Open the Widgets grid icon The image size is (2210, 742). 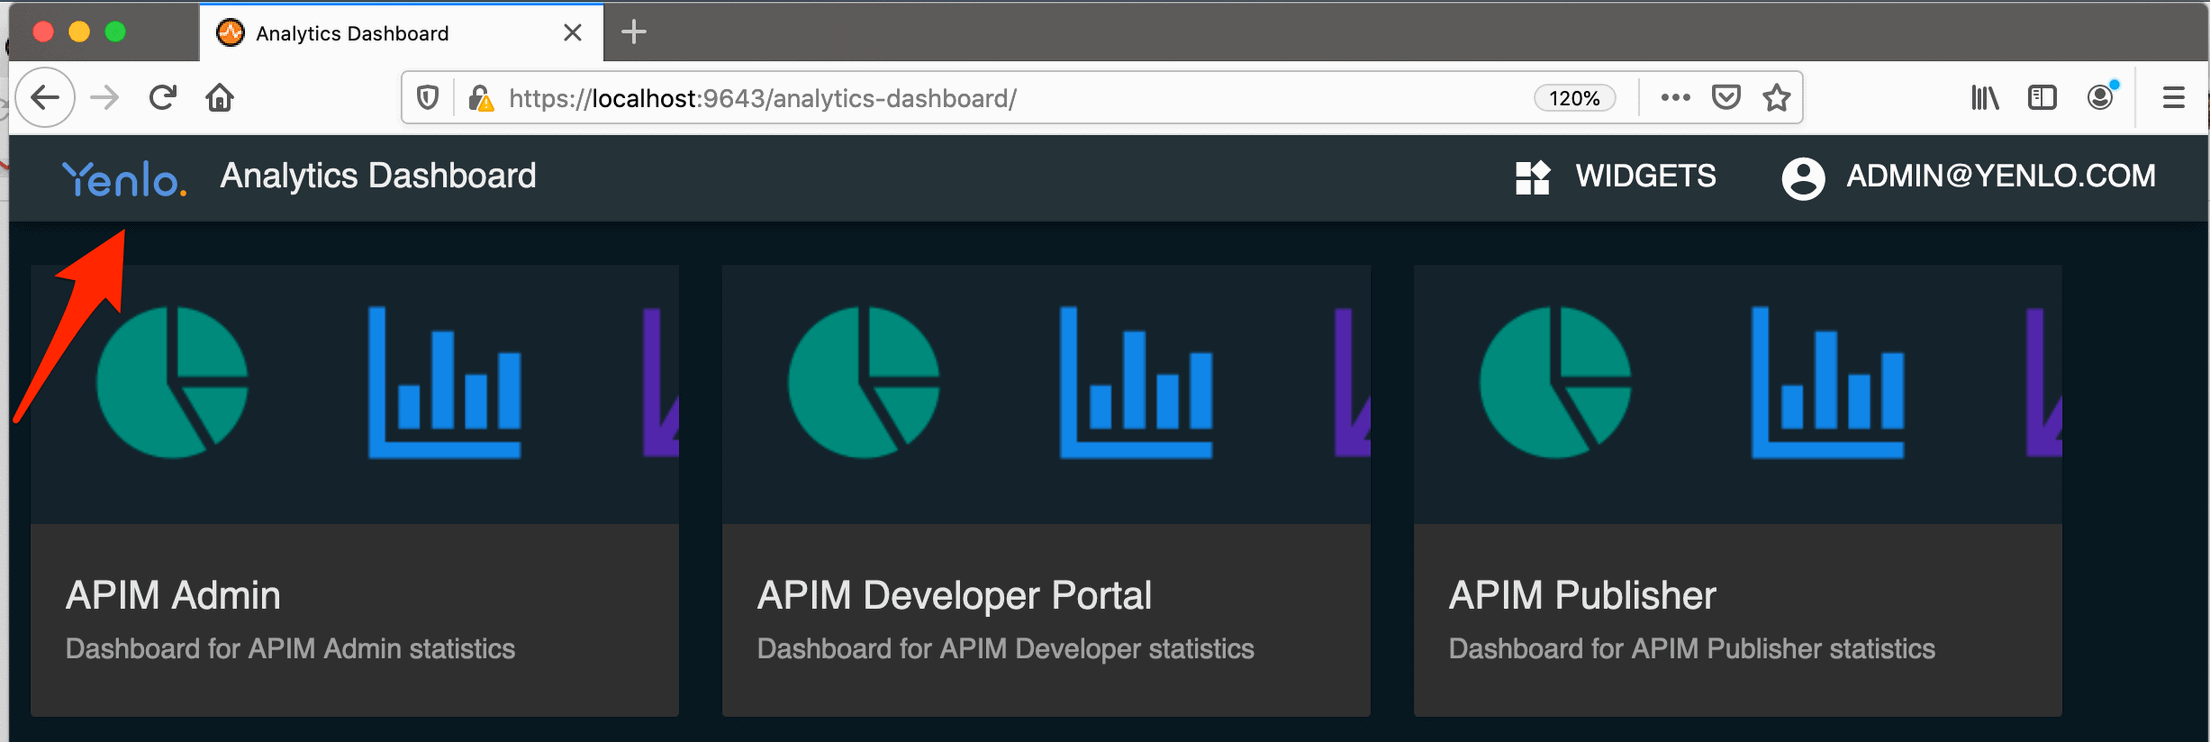1532,178
